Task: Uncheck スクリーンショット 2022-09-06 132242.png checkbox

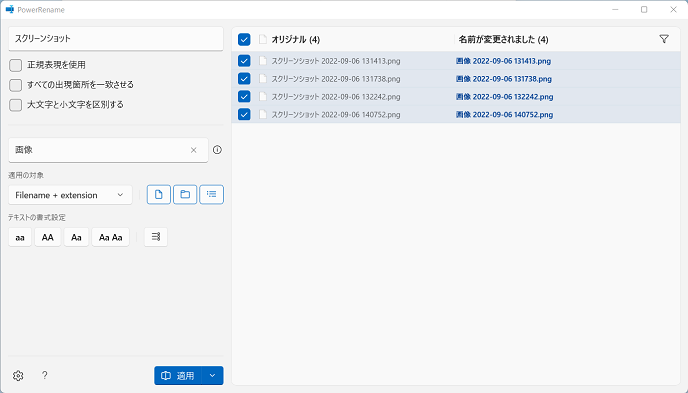Action: pyautogui.click(x=244, y=96)
